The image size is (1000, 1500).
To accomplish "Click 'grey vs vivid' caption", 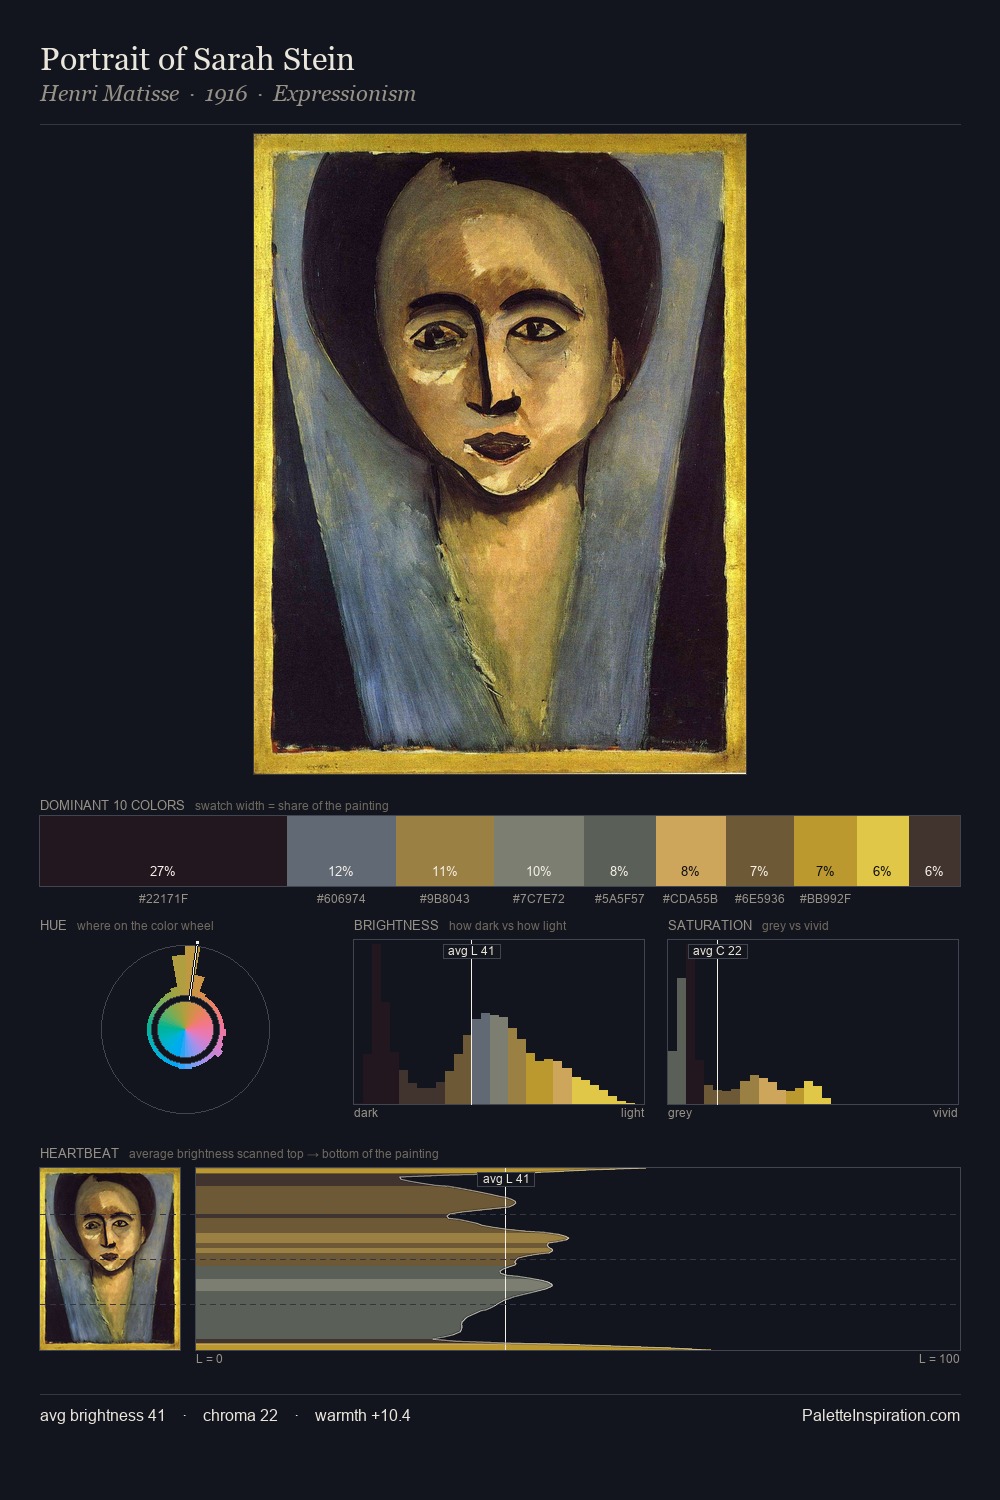I will [x=795, y=926].
